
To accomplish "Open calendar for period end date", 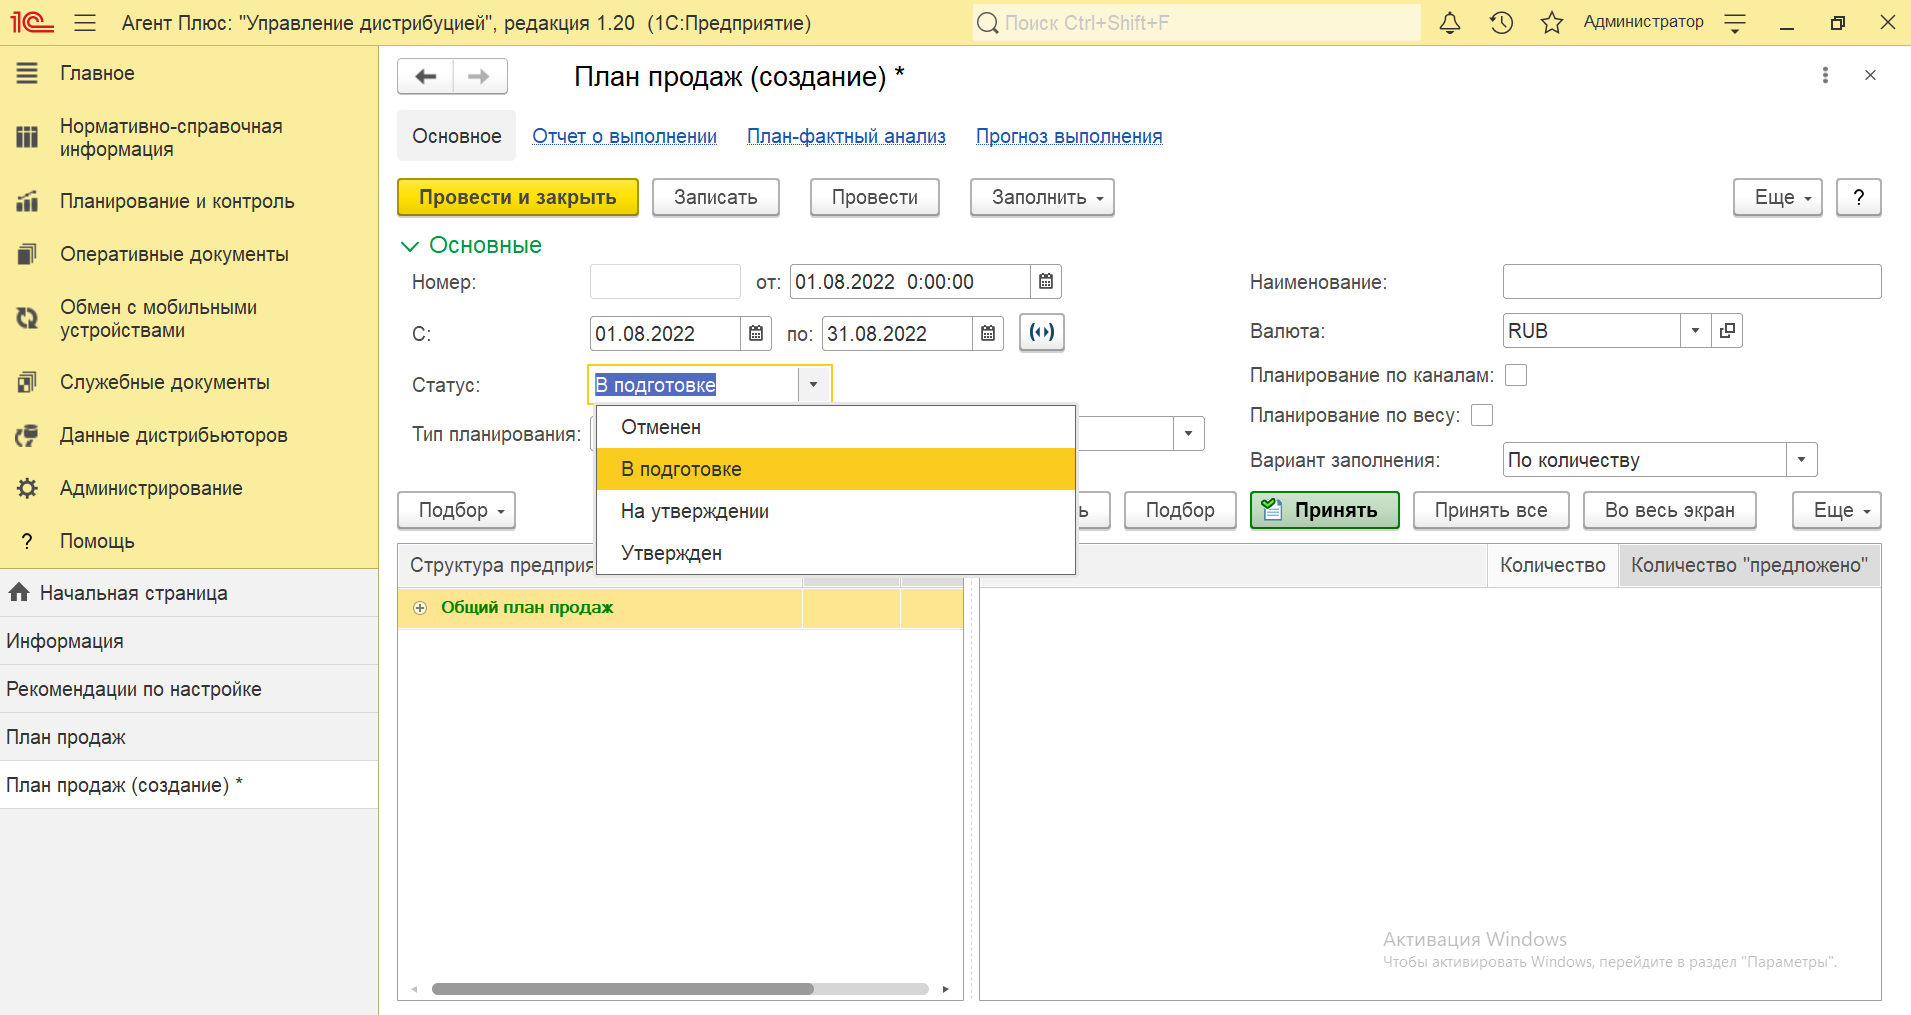I will coord(988,334).
